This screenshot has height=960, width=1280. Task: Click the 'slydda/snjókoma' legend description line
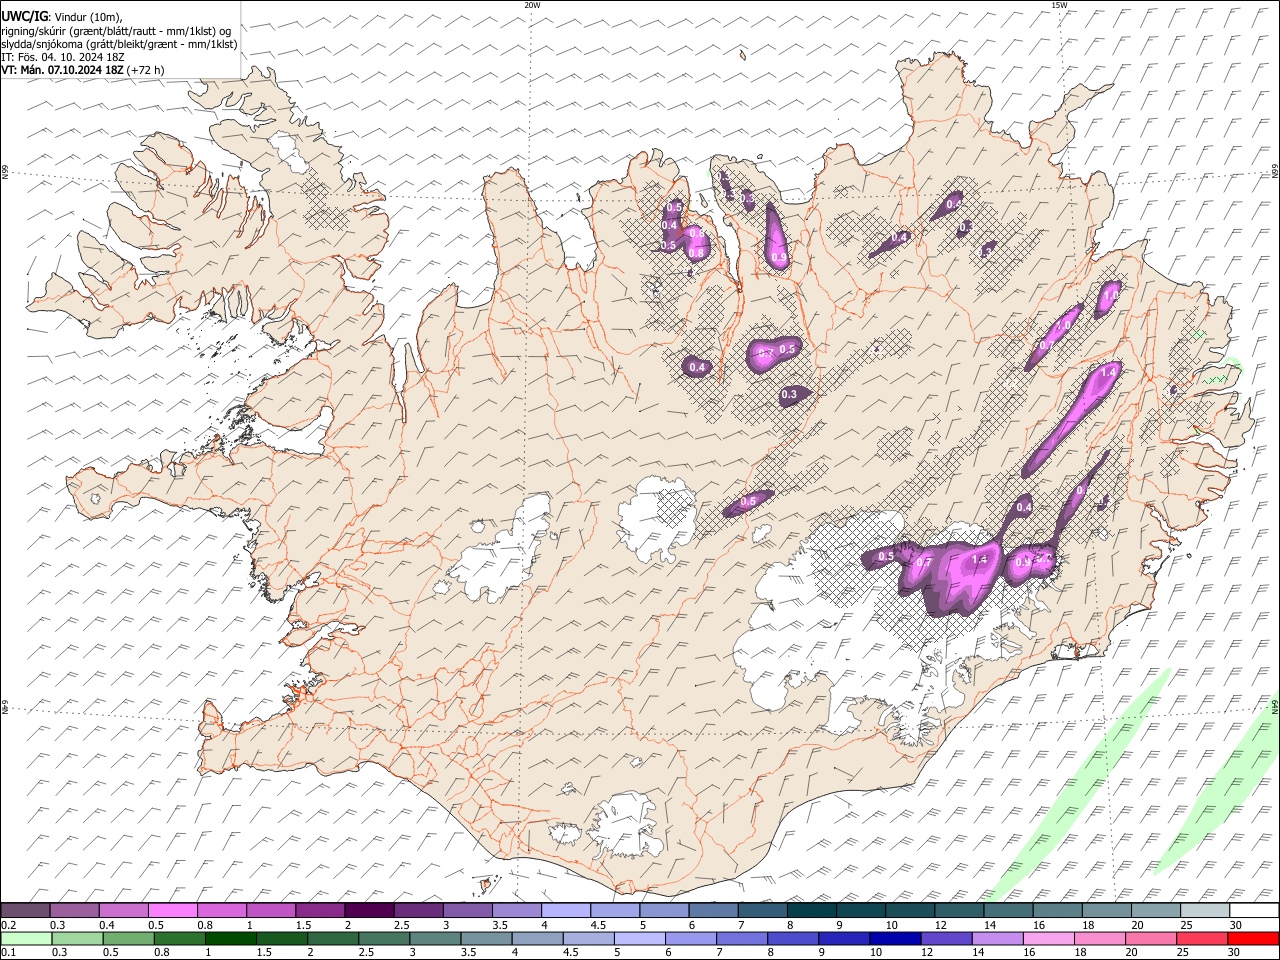[119, 44]
